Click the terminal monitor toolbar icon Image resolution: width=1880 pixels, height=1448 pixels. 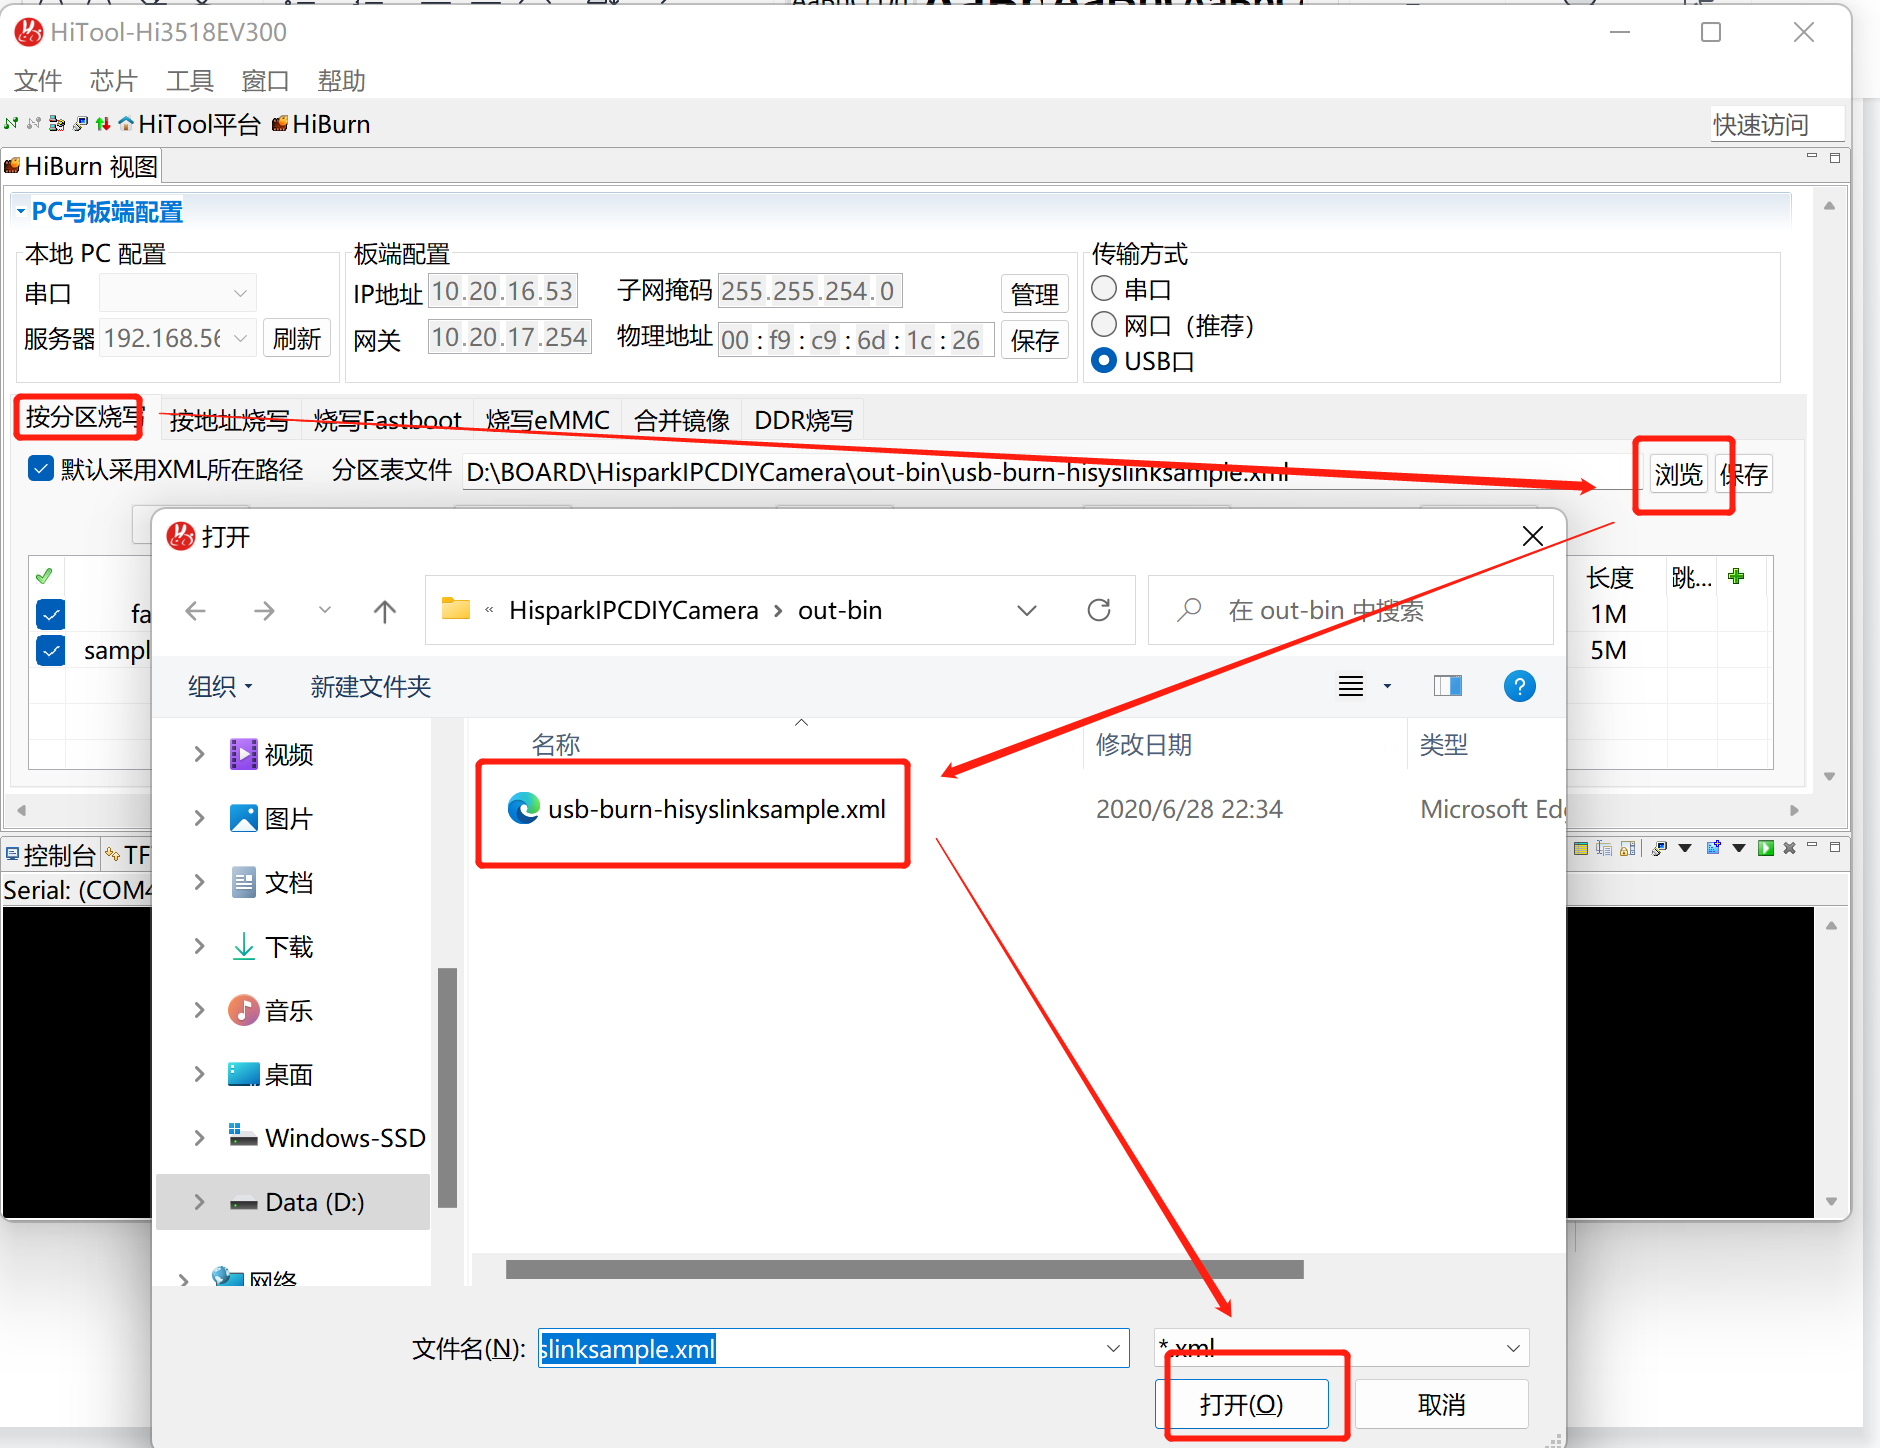[80, 124]
